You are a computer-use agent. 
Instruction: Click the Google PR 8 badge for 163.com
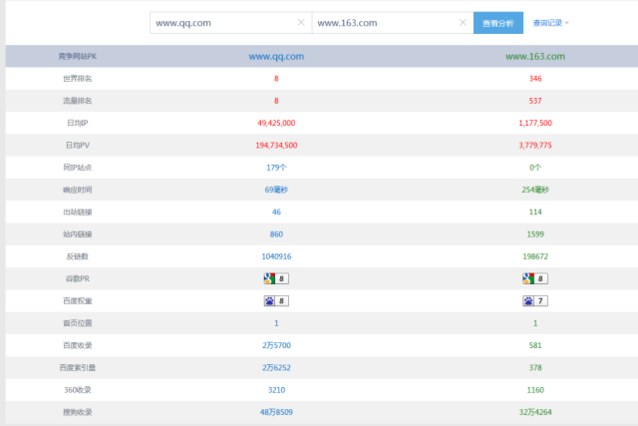[x=535, y=278]
